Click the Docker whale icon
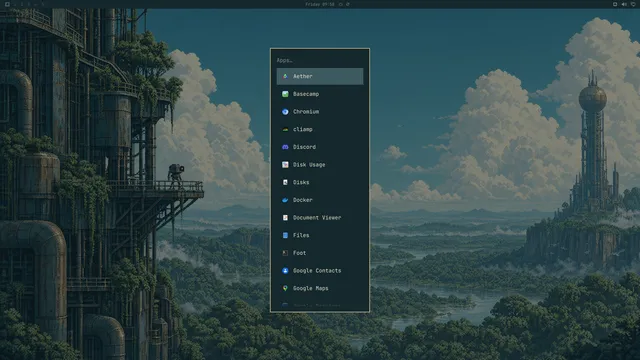The width and height of the screenshot is (640, 360). point(285,200)
